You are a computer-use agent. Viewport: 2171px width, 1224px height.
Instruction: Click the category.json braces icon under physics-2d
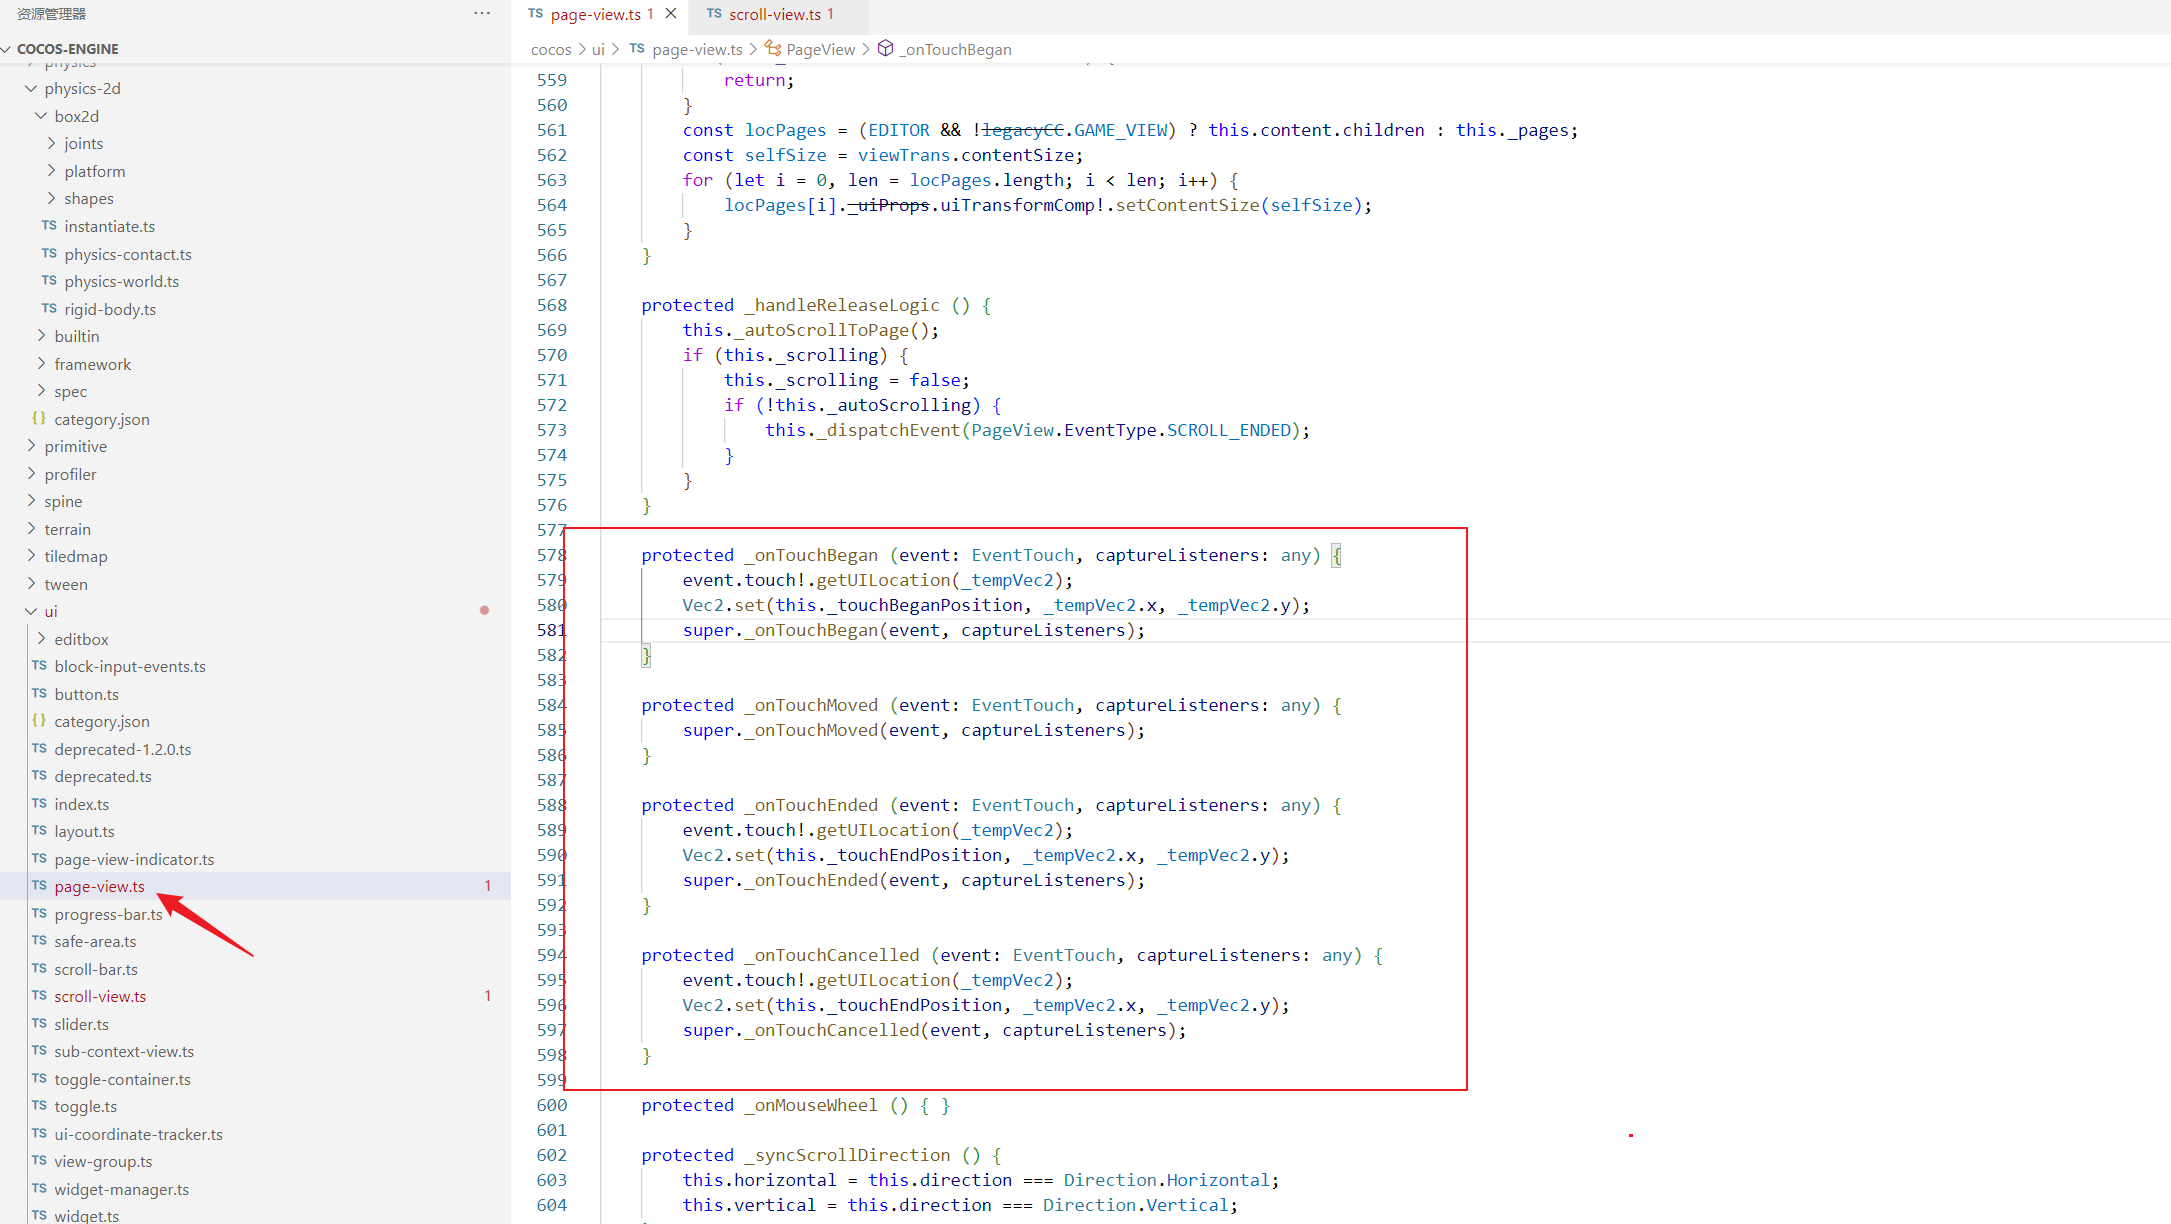point(39,419)
